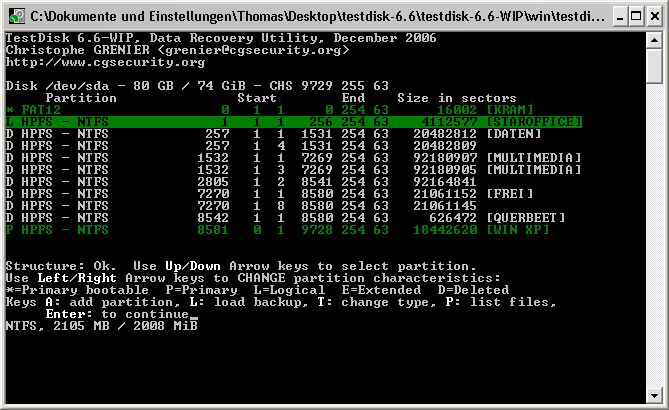Select the highlighted STAROFFICE partition row
This screenshot has height=410, width=669.
[294, 122]
